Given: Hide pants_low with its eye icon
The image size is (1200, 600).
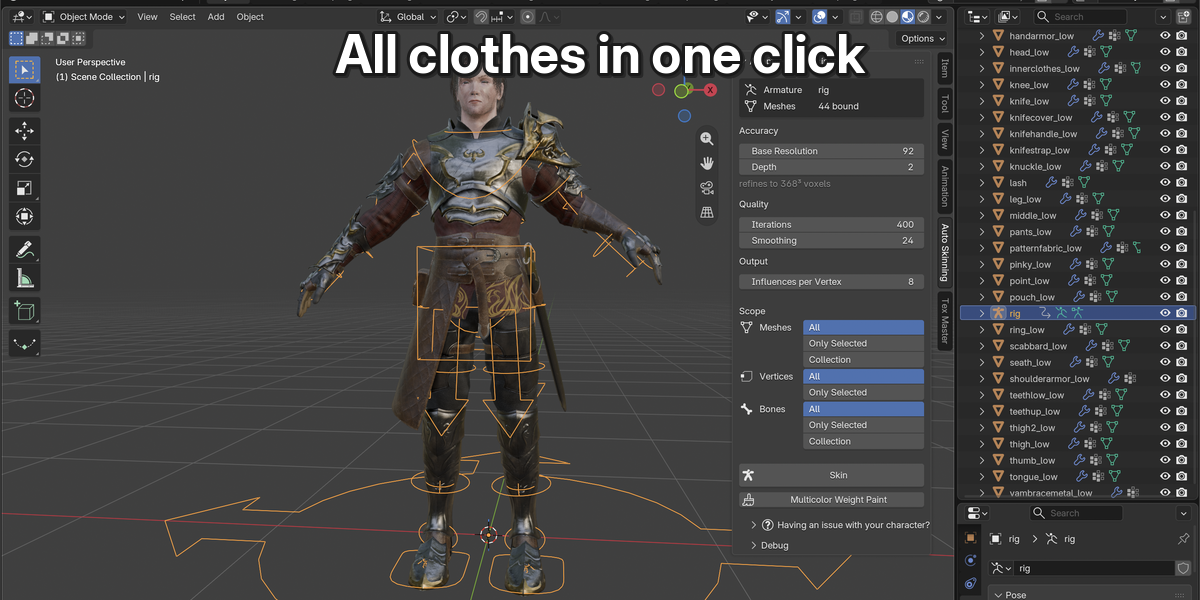Looking at the screenshot, I should pyautogui.click(x=1165, y=232).
